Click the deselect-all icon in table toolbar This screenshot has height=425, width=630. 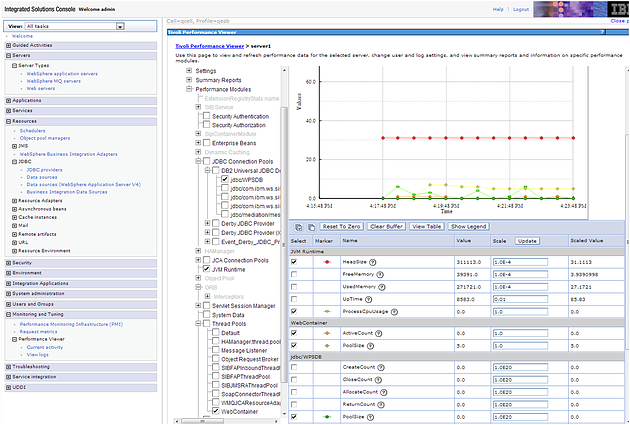click(309, 227)
